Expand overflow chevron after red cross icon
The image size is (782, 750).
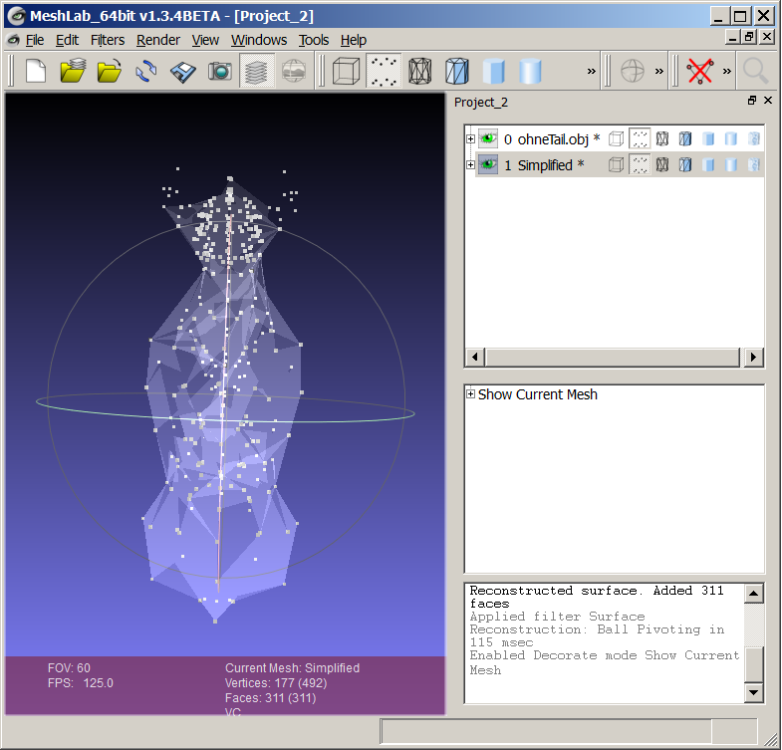(x=727, y=71)
